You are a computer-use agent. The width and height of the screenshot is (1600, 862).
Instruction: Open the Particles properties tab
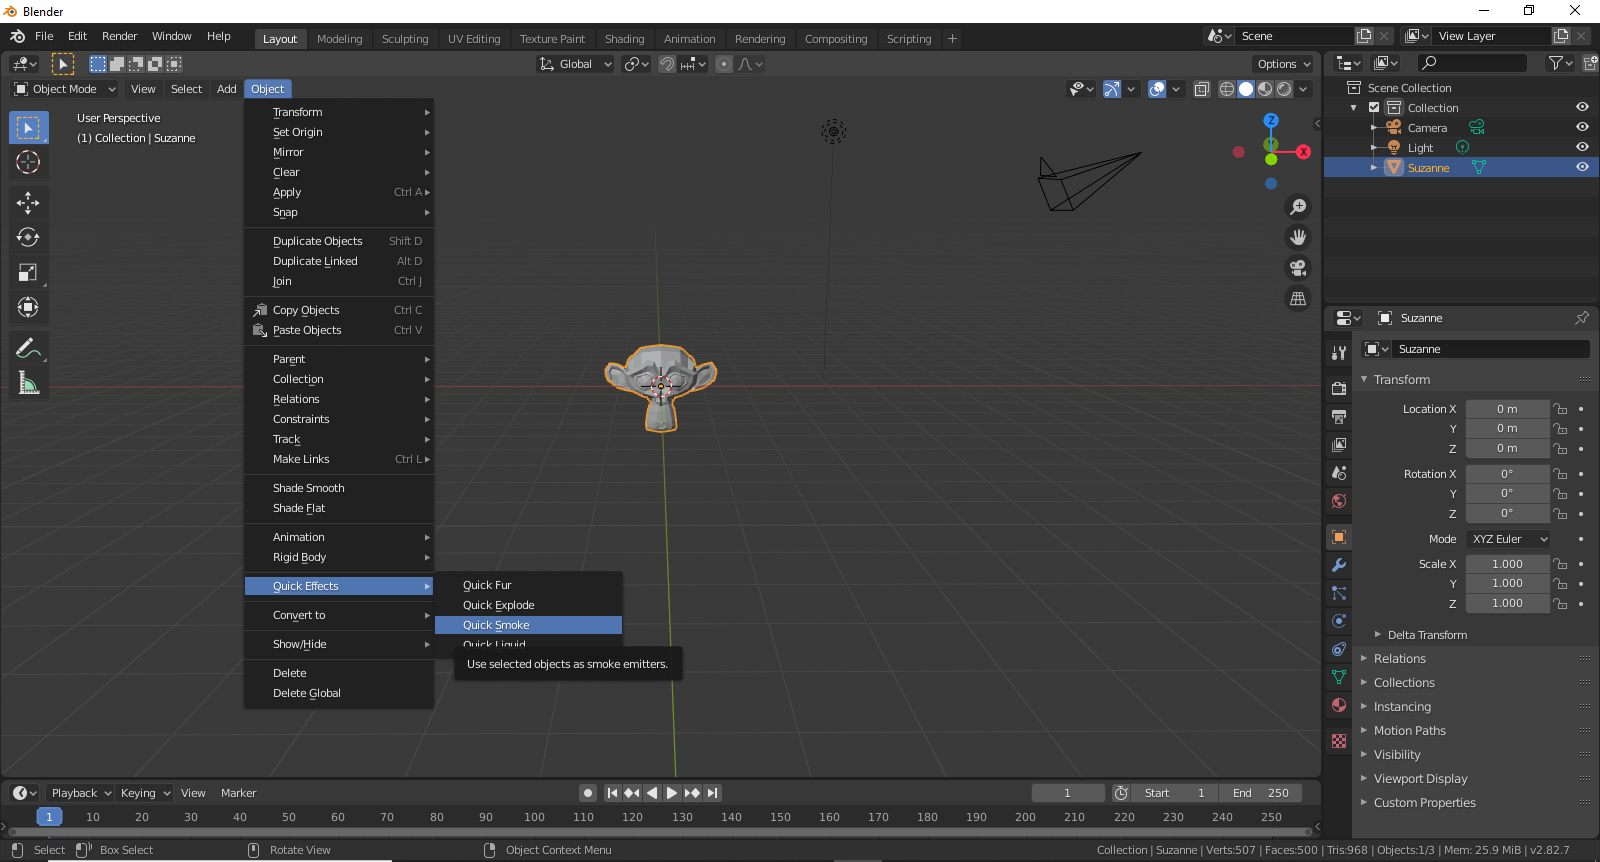(1339, 593)
